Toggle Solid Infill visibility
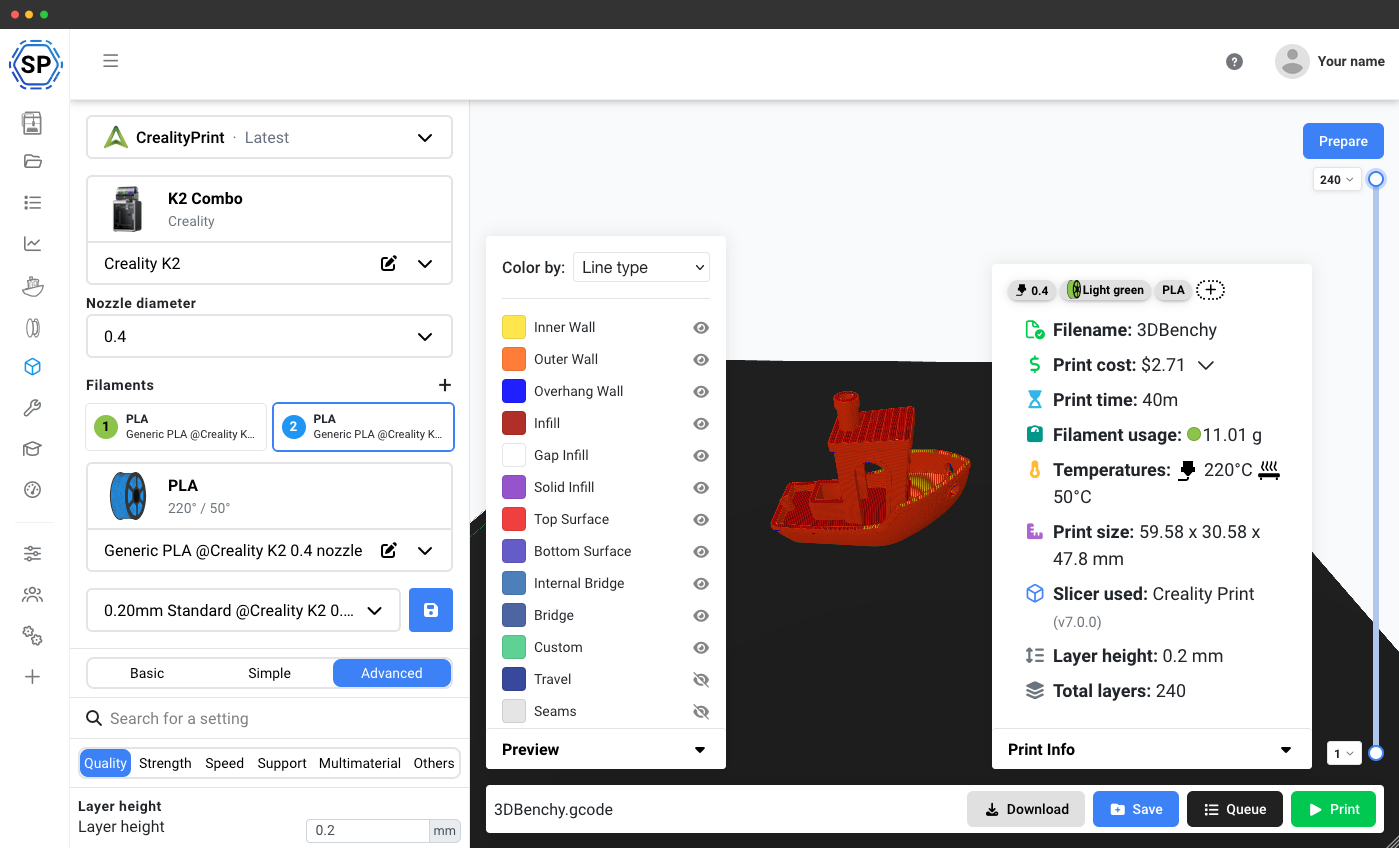Screen dimensions: 1399x848 [701, 487]
